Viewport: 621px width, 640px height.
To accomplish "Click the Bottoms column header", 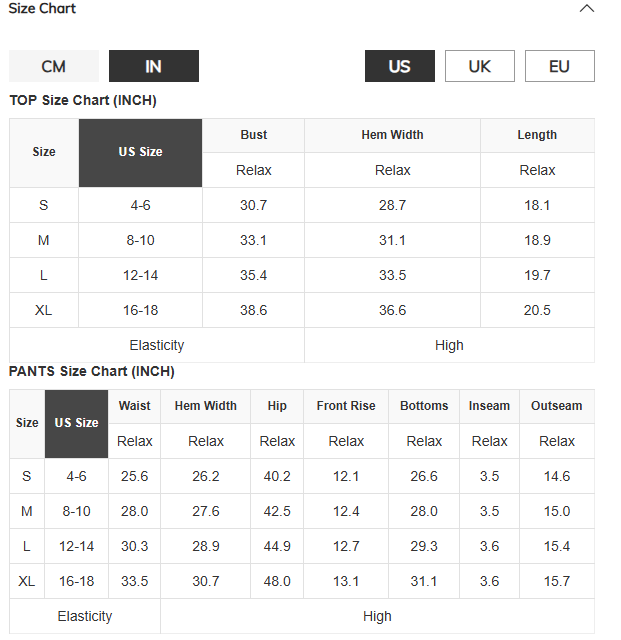I will pos(424,406).
